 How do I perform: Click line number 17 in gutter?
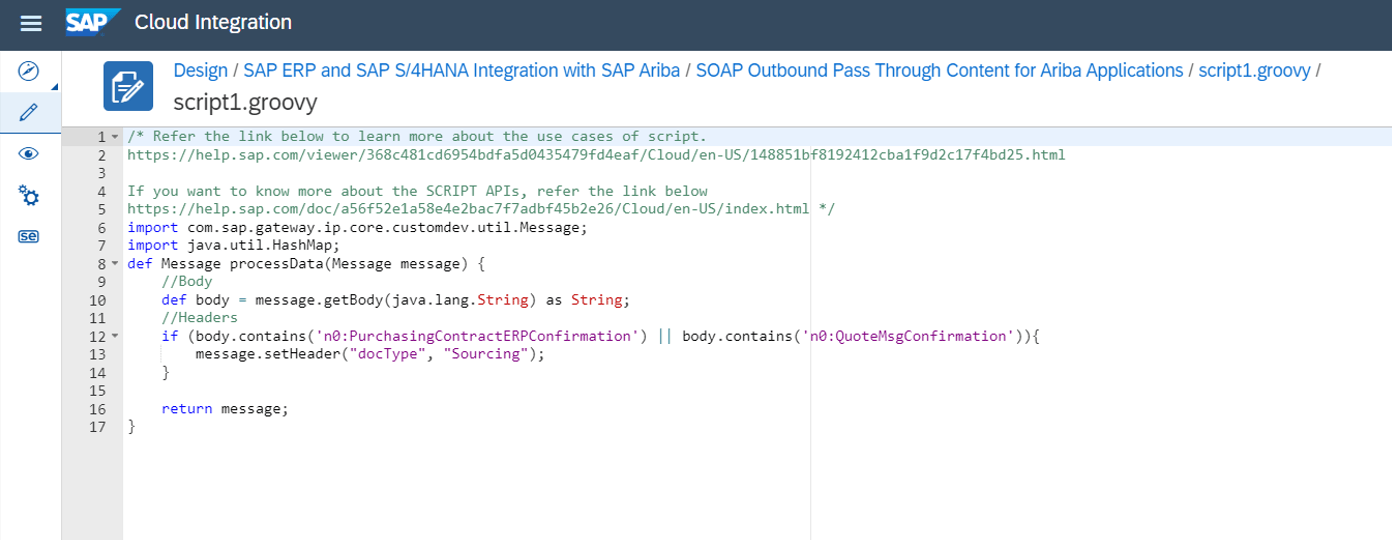point(97,426)
